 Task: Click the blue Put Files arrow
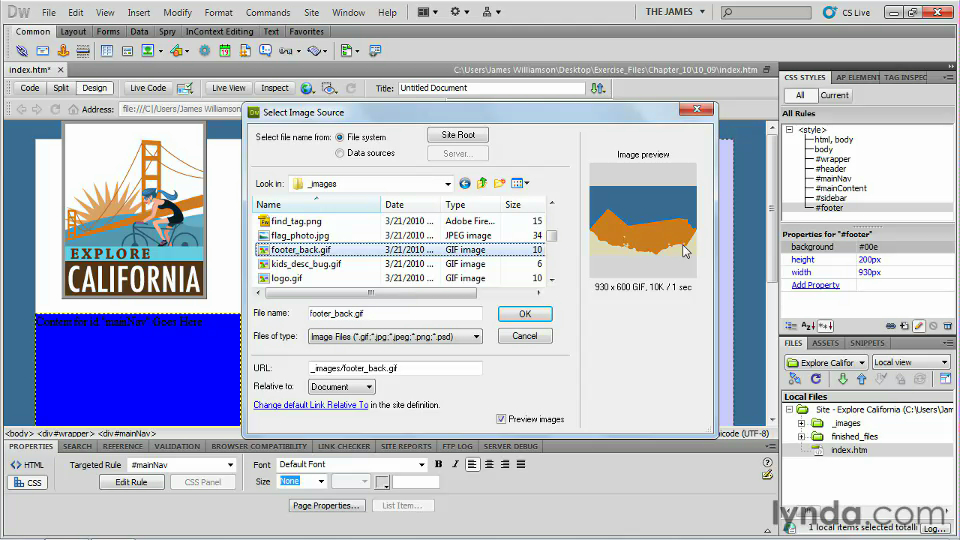click(861, 379)
